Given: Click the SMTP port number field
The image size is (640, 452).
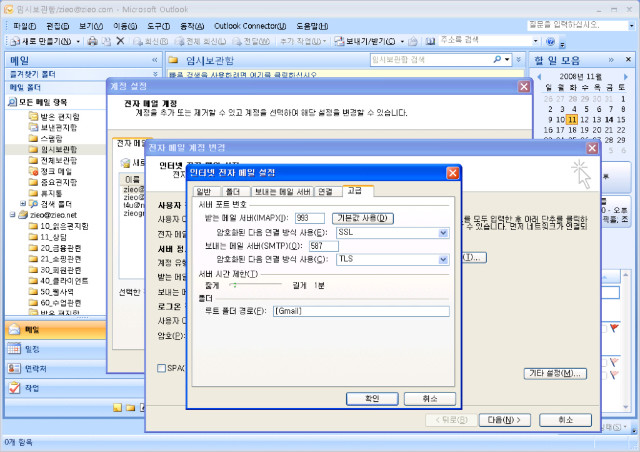Looking at the screenshot, I should (324, 246).
